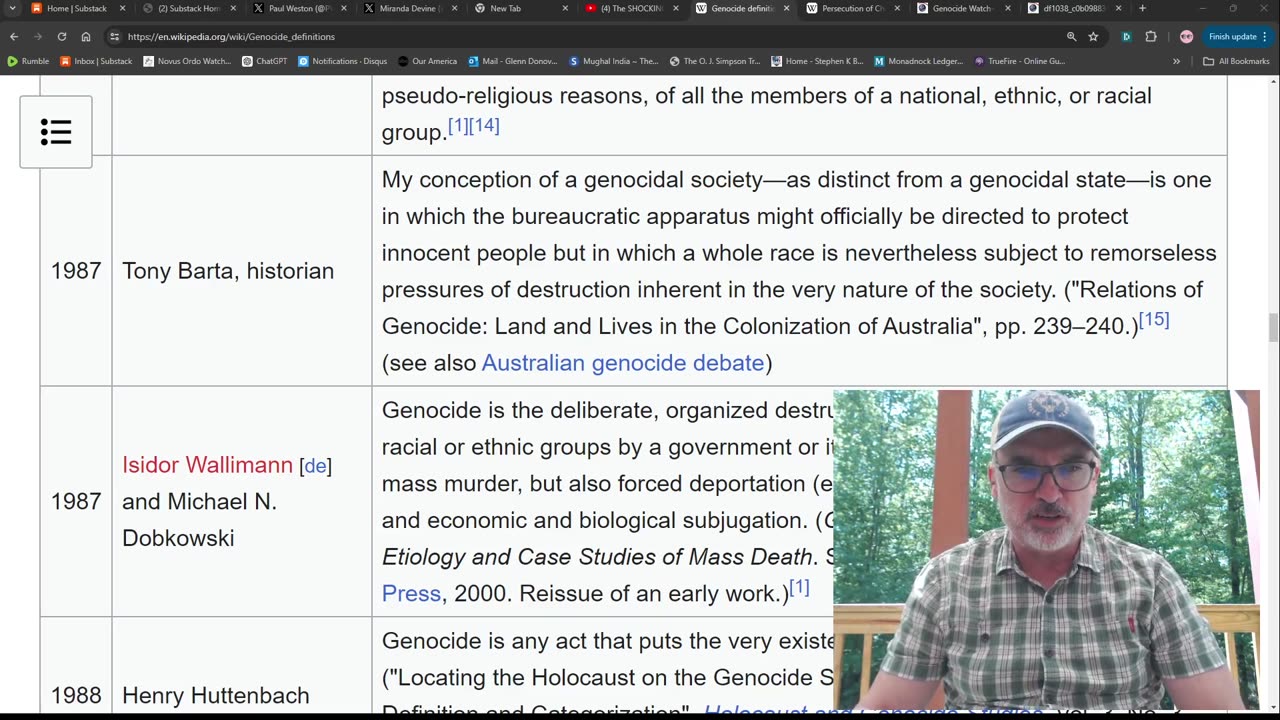Screen dimensions: 1280x720
Task: Open citation [15] after Tony Barta quote
Action: point(1154,319)
